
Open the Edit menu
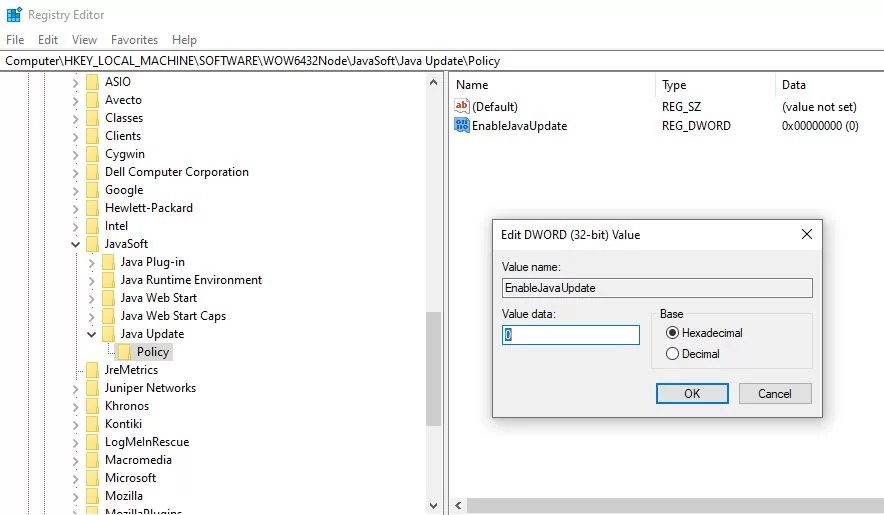tap(48, 40)
